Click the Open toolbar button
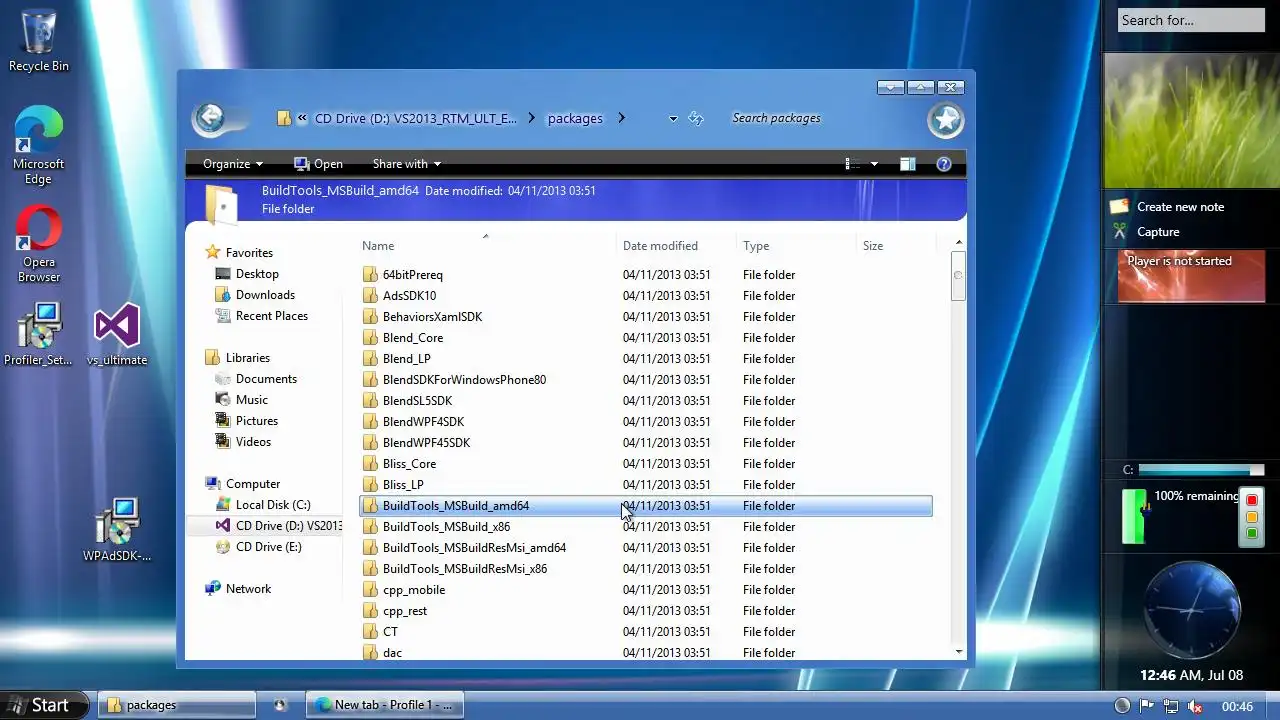 (x=318, y=164)
